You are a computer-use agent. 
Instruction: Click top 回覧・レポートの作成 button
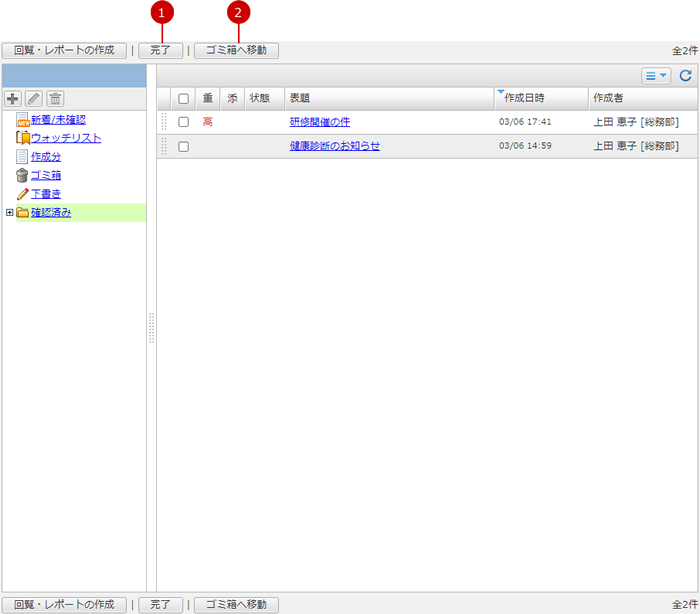(x=64, y=50)
